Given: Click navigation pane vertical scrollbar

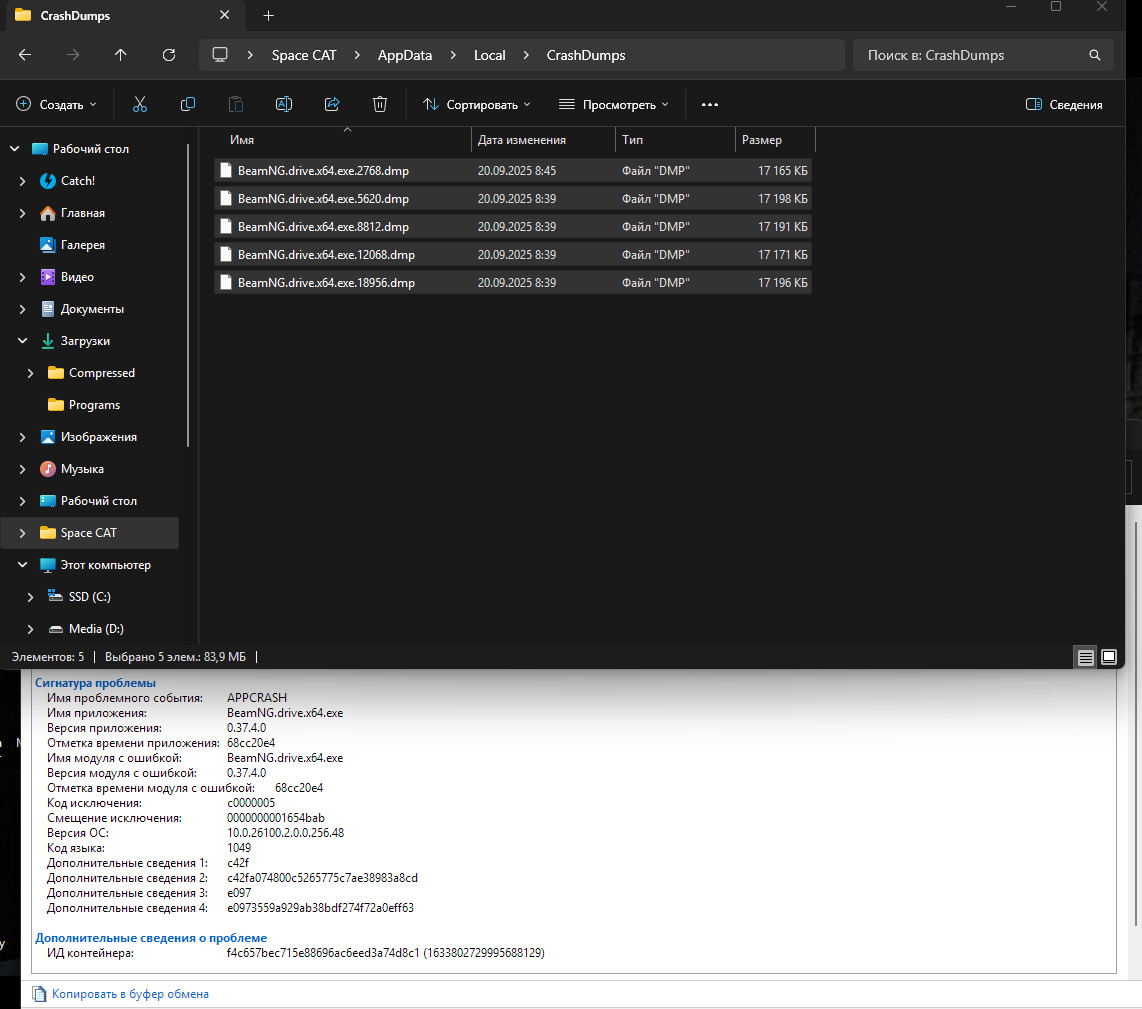Looking at the screenshot, I should (x=188, y=295).
